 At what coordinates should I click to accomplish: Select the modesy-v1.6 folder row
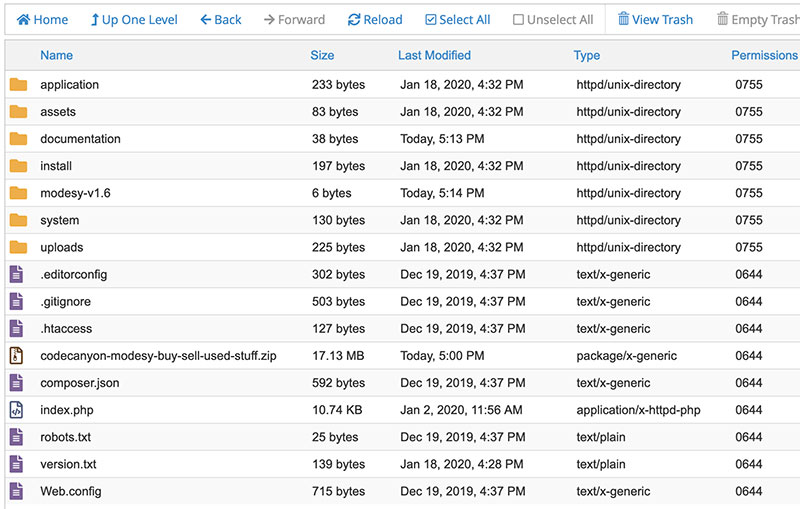coord(75,193)
